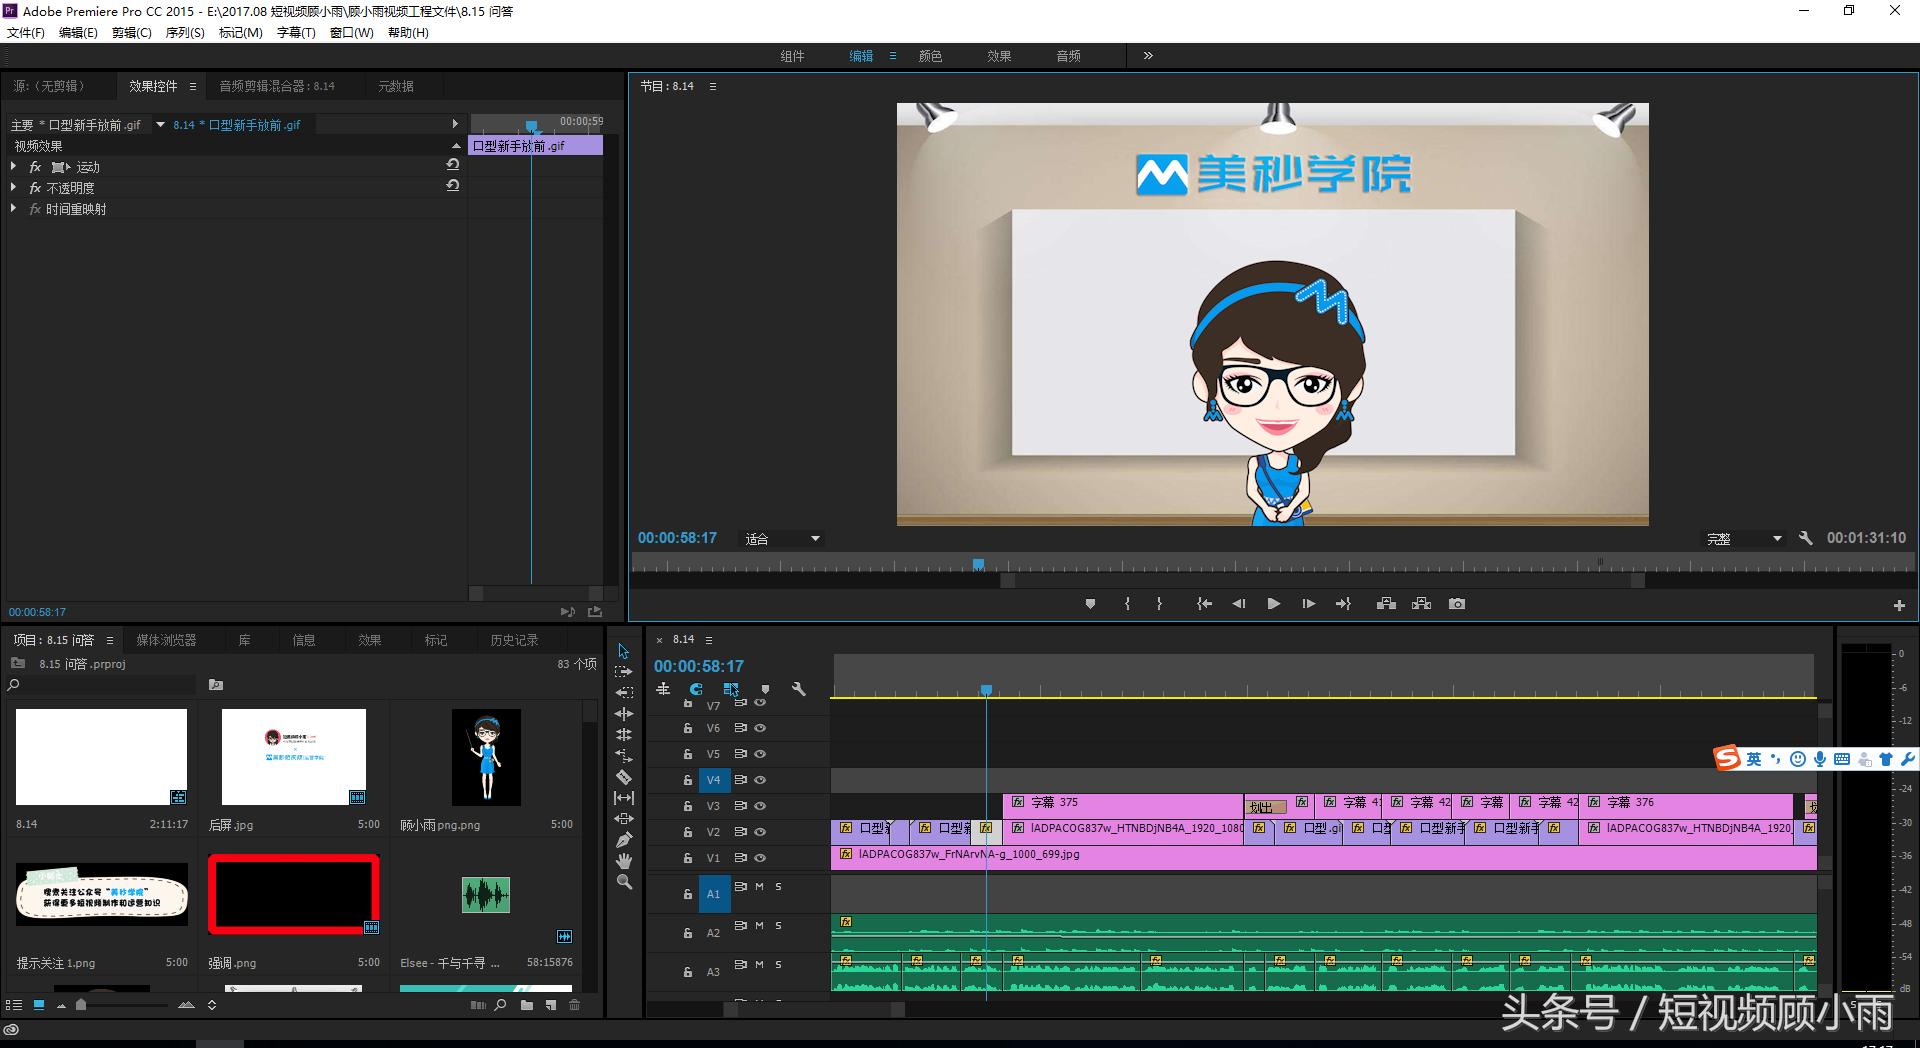Click the Export Frame camera icon
Viewport: 1920px width, 1048px height.
pyautogui.click(x=1457, y=604)
